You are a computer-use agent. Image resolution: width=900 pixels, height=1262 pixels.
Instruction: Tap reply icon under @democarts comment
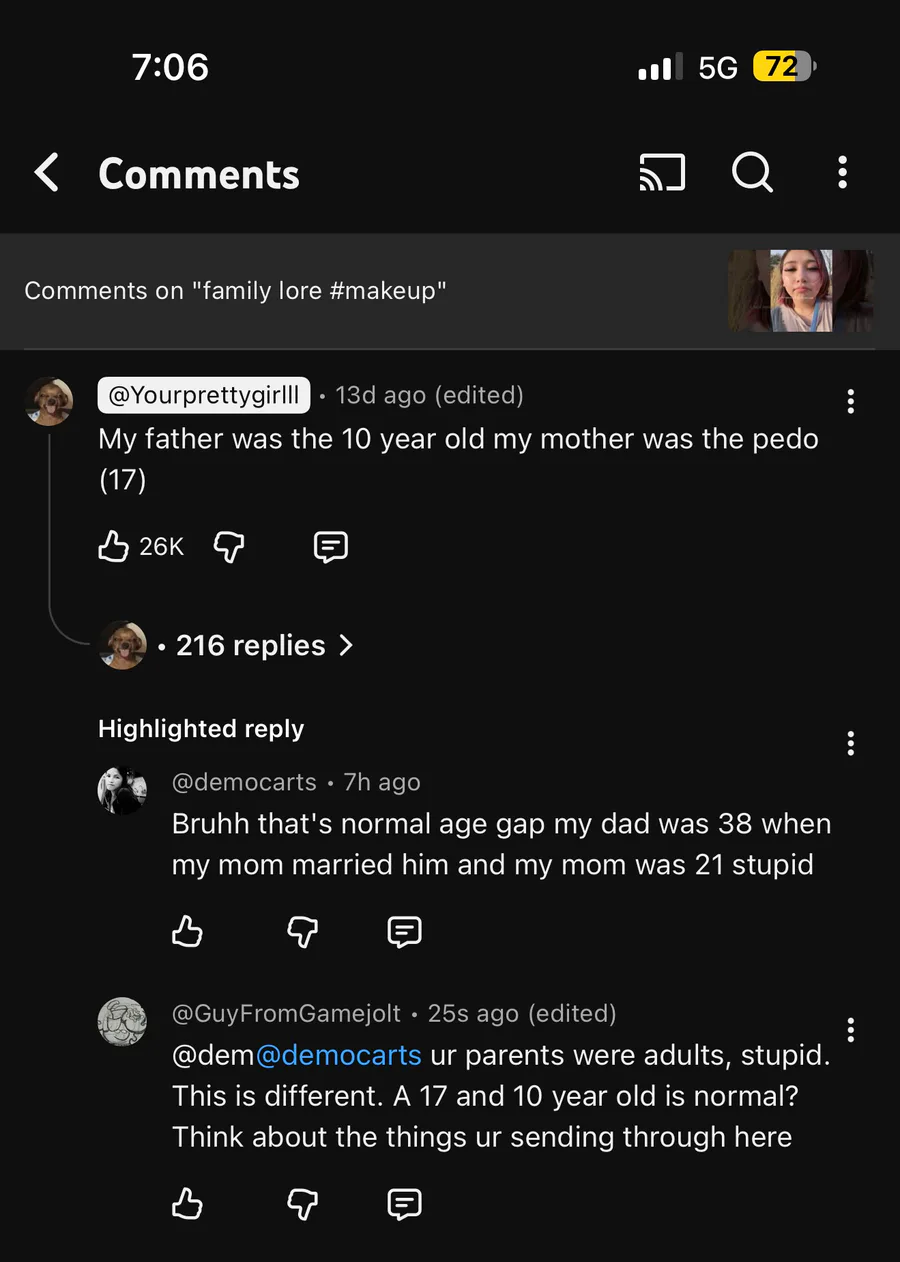pos(404,932)
